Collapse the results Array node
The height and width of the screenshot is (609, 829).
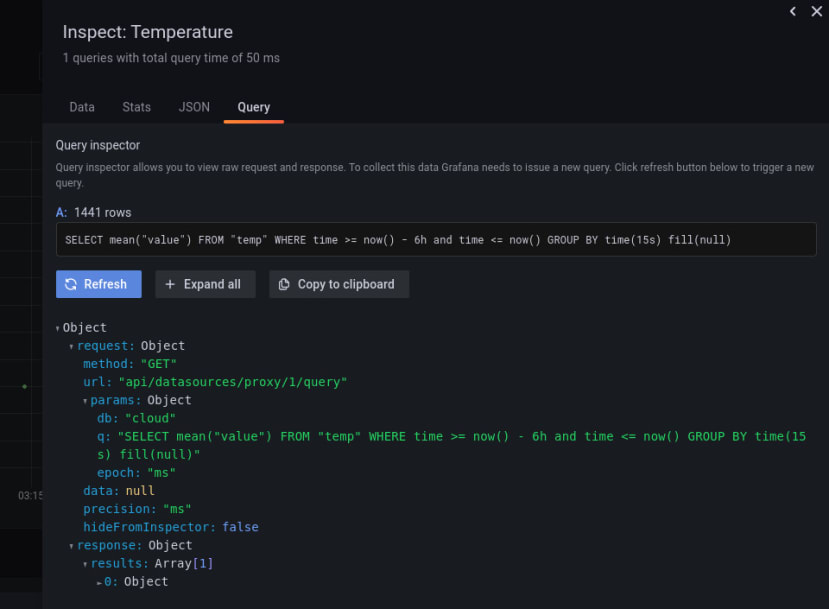point(85,564)
